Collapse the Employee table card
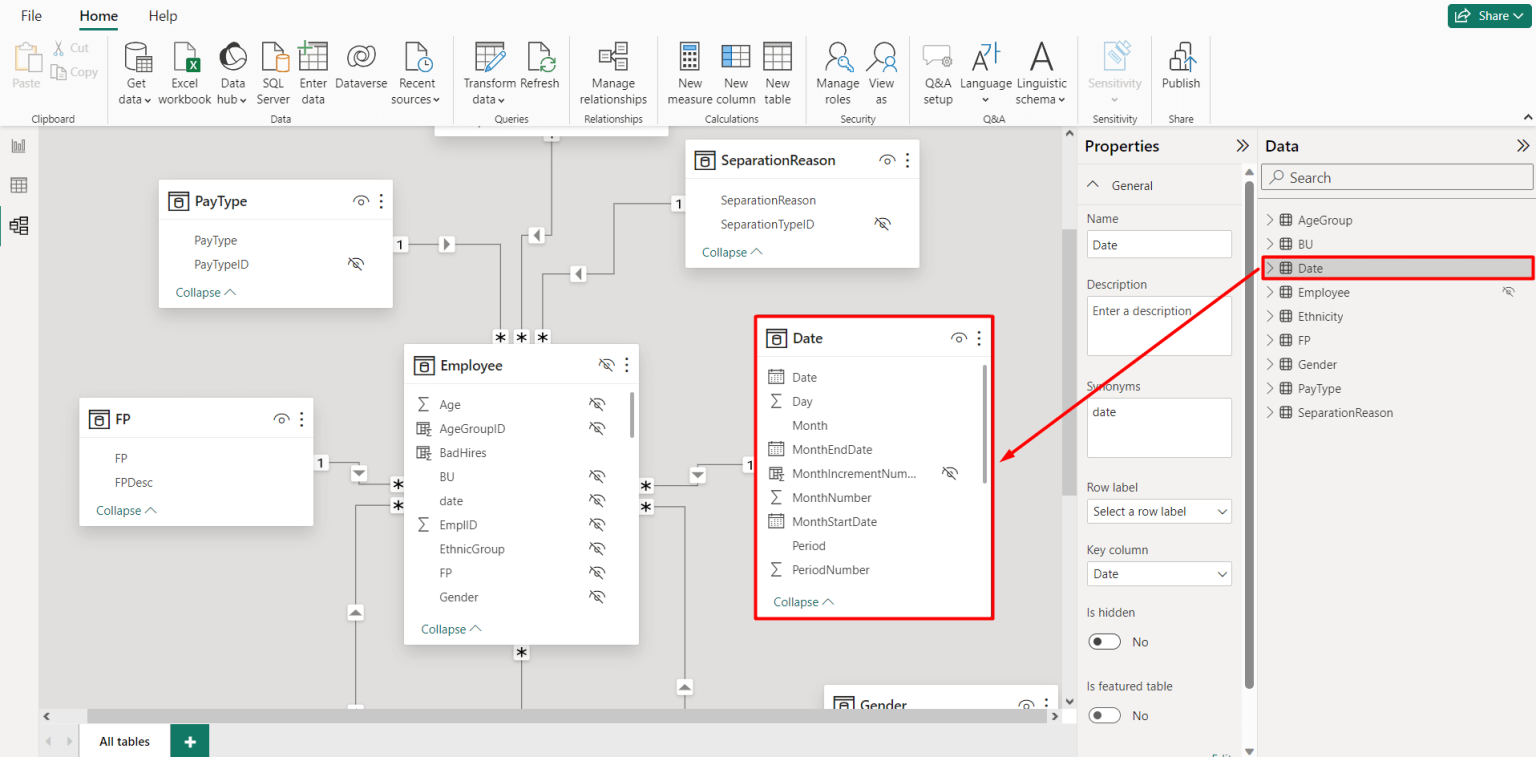This screenshot has width=1536, height=757. 450,628
